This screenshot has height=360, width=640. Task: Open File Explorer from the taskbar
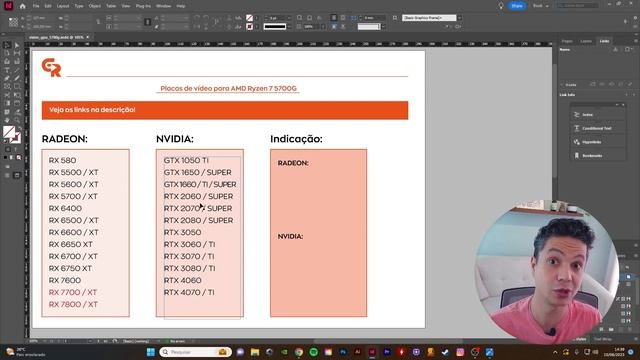pos(255,352)
